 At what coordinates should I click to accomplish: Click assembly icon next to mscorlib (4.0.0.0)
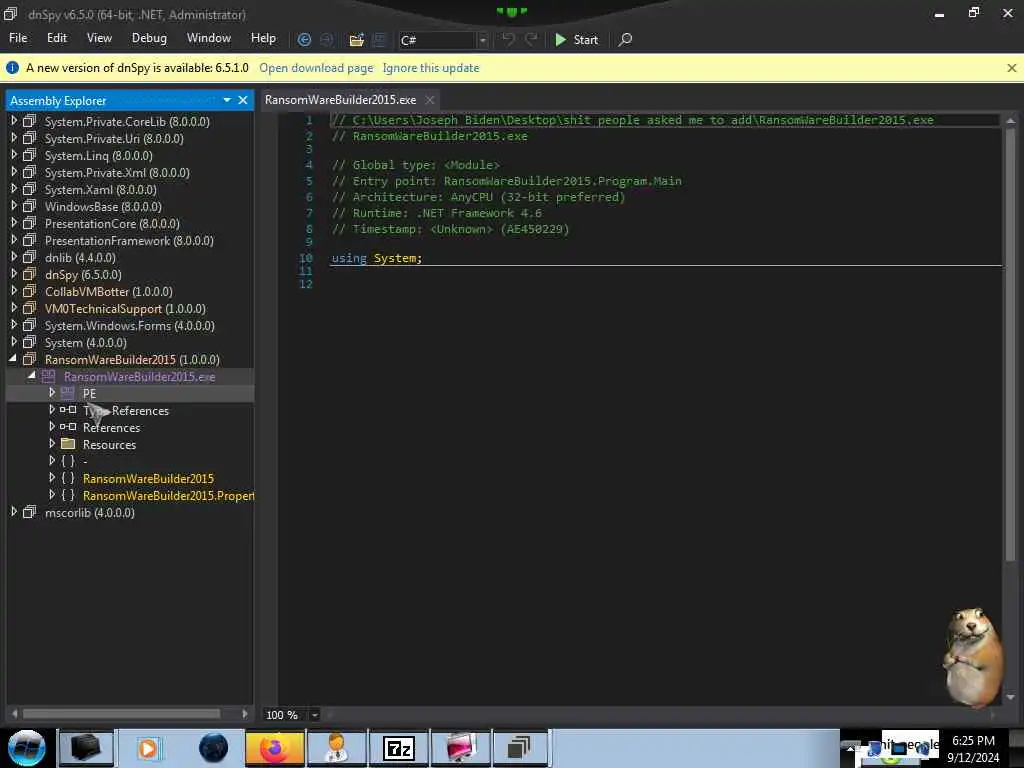[x=29, y=512]
